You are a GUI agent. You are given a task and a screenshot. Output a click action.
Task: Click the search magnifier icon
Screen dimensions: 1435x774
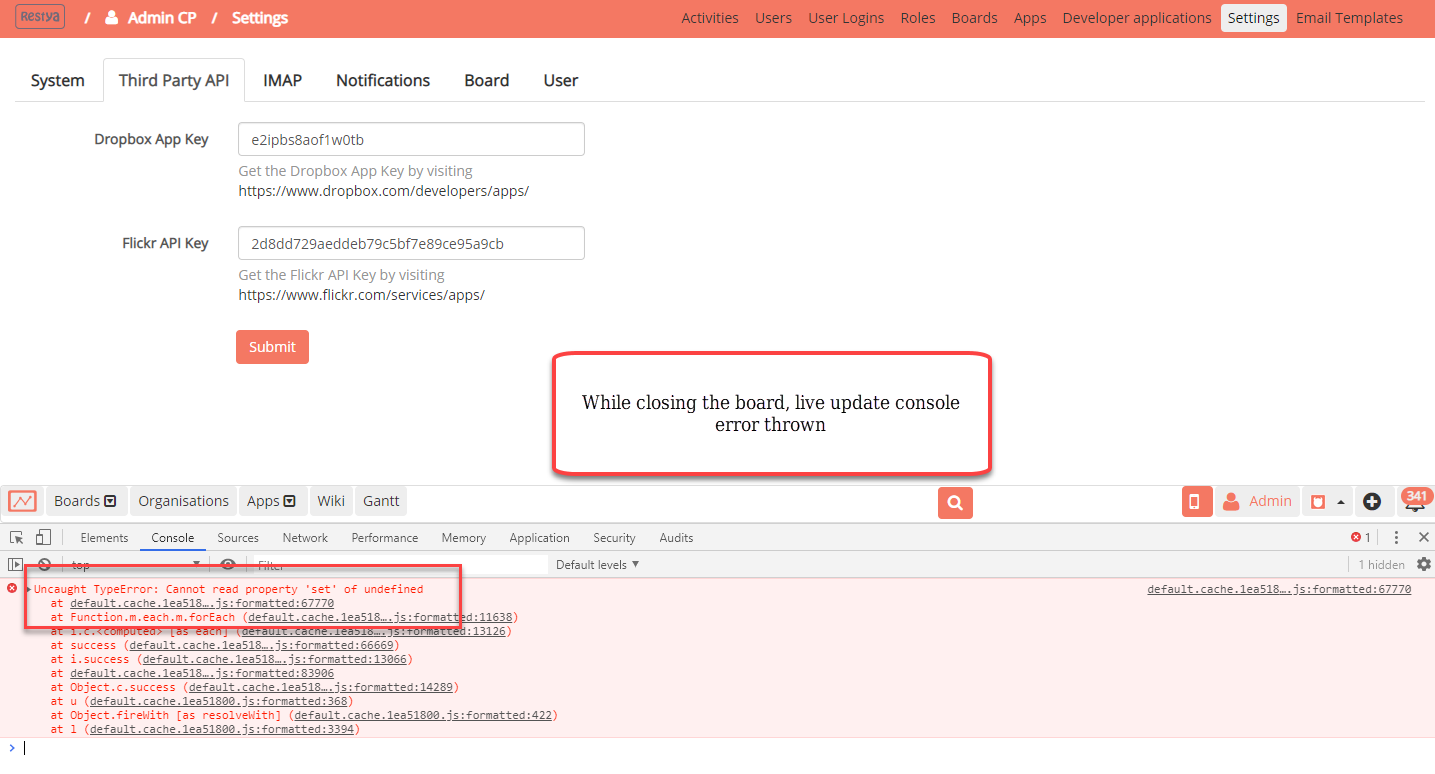(x=954, y=503)
